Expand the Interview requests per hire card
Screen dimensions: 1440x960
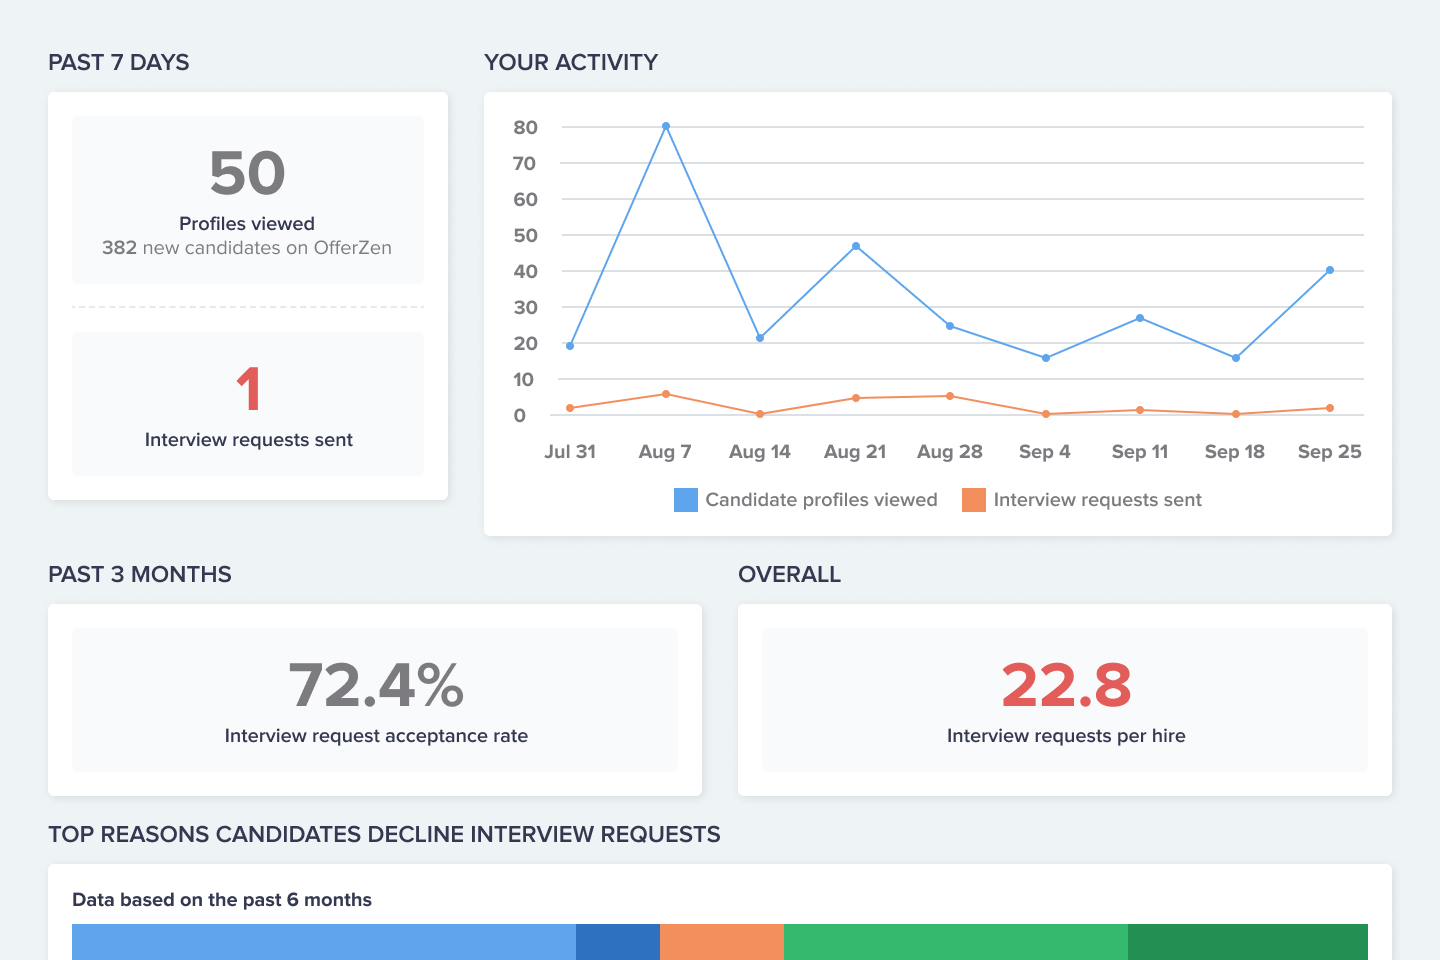coord(1065,699)
